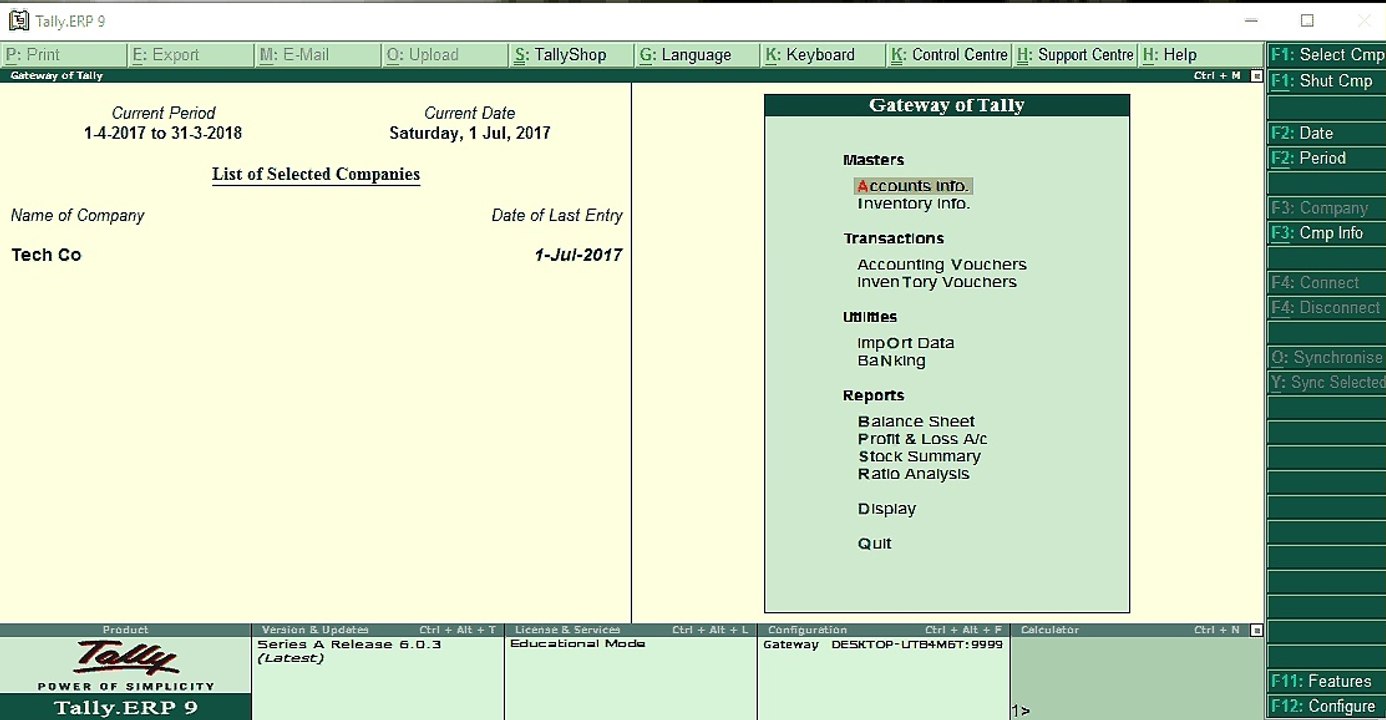
Task: Minimize the Tally.ERP 9 window
Action: point(1251,20)
